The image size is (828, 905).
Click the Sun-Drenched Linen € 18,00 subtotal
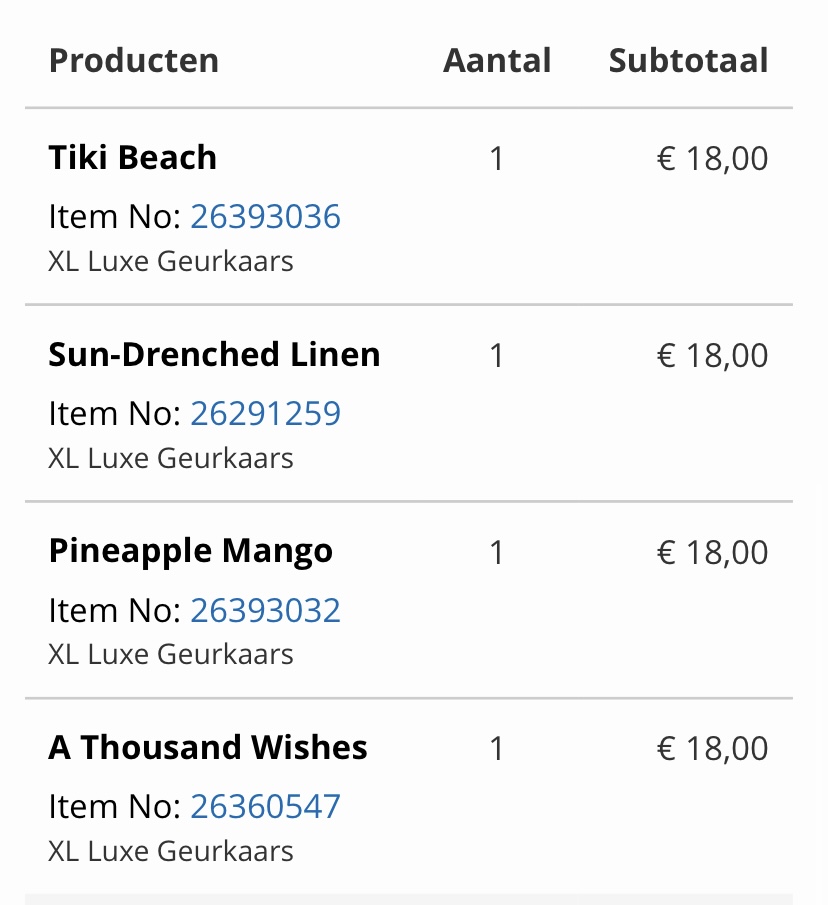[712, 356]
